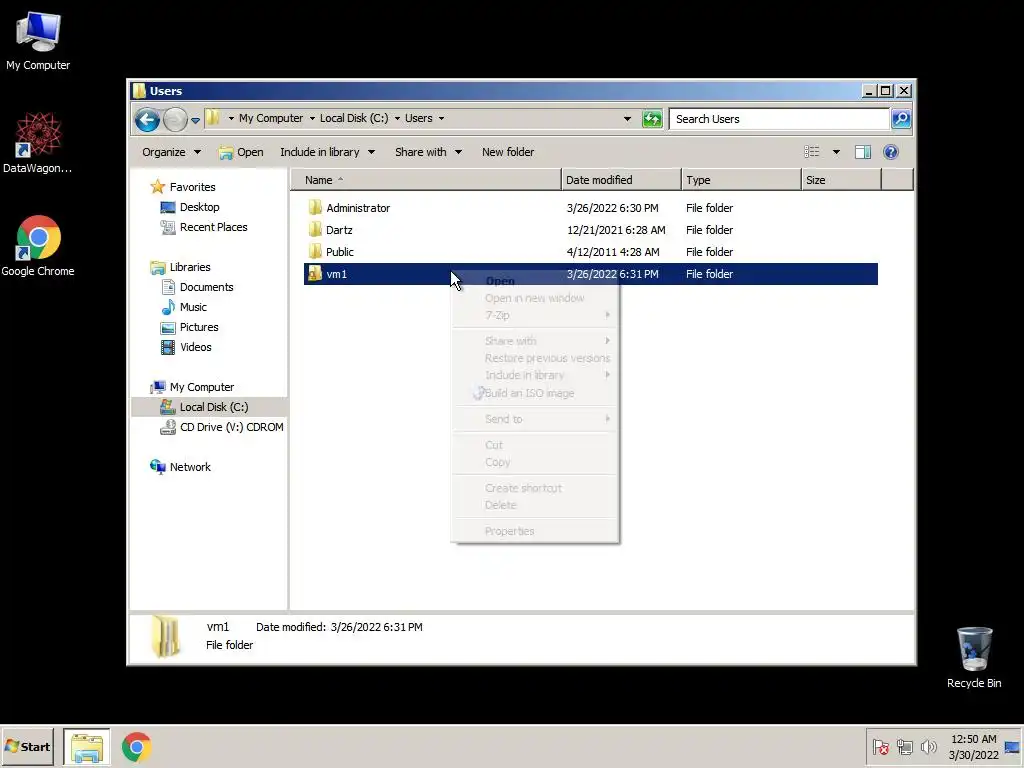This screenshot has width=1024, height=768.
Task: Change view using the views icon
Action: click(812, 152)
